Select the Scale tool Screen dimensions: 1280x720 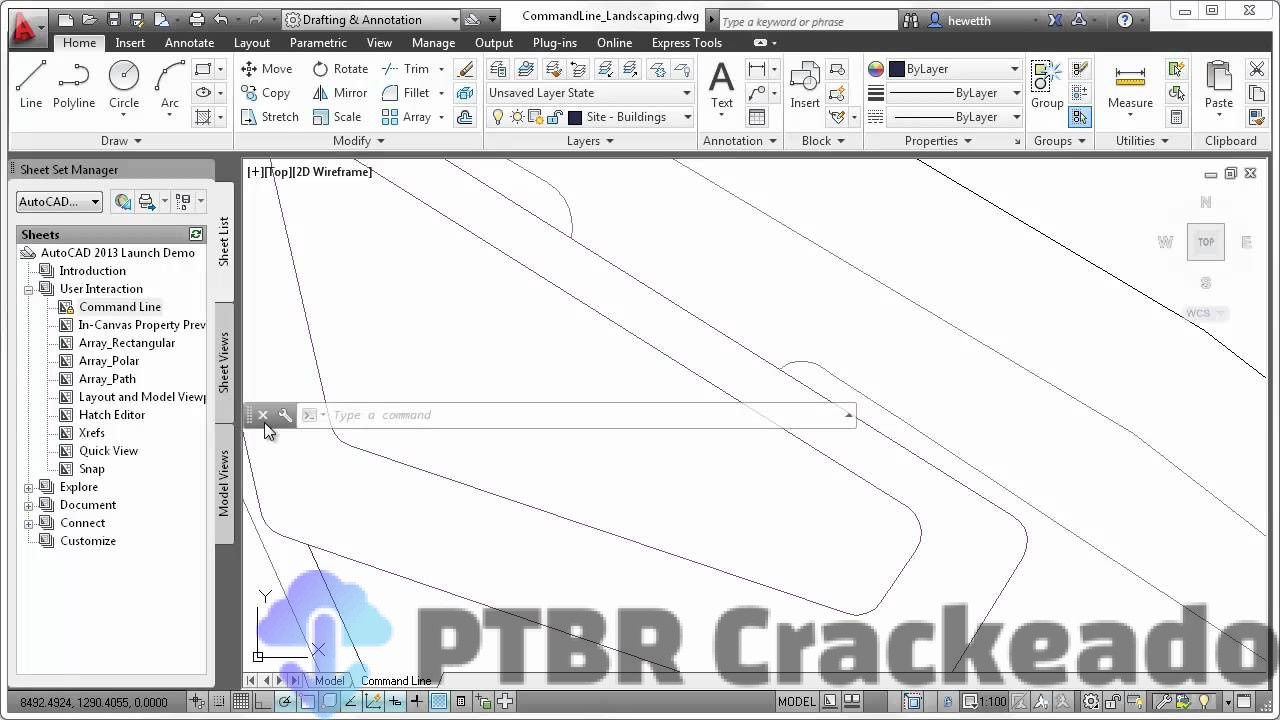tap(337, 117)
